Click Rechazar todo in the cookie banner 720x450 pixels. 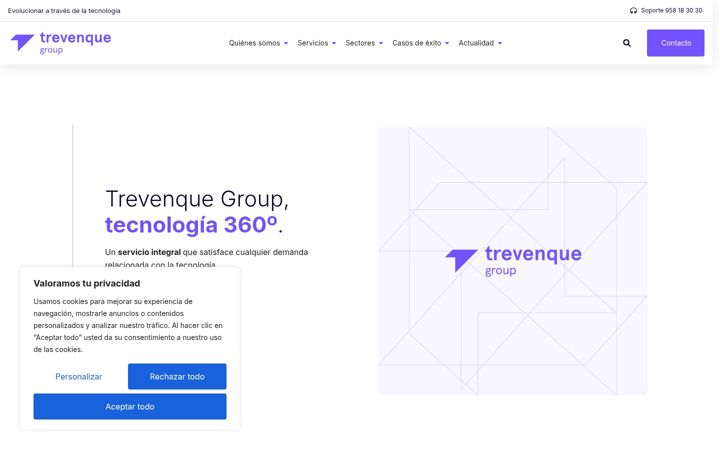(177, 377)
